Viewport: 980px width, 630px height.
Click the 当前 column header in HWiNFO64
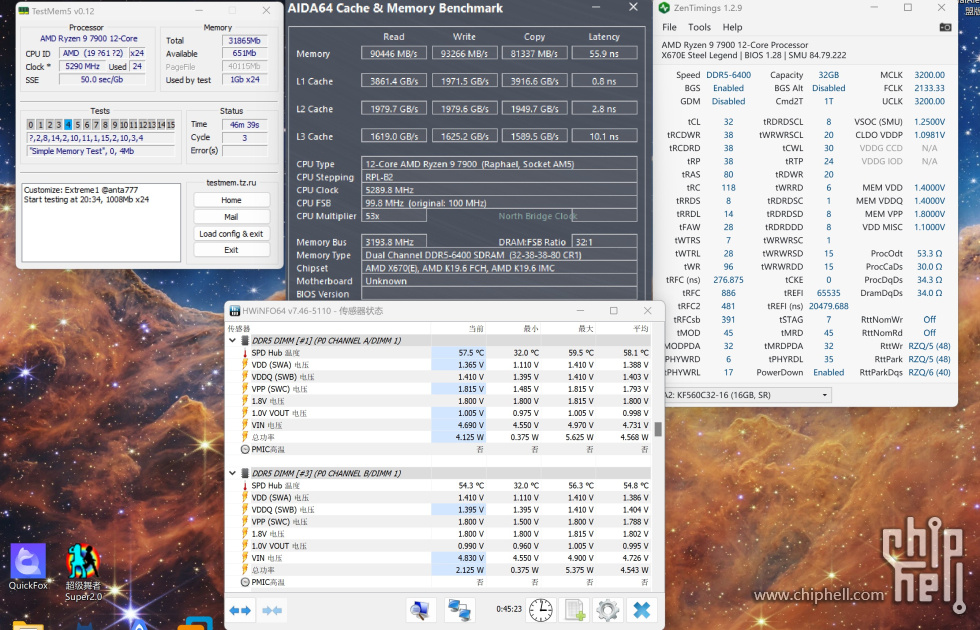pos(476,329)
